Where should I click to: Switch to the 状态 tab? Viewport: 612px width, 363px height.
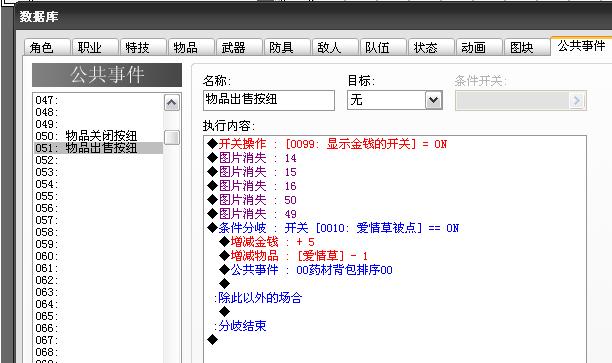click(431, 48)
